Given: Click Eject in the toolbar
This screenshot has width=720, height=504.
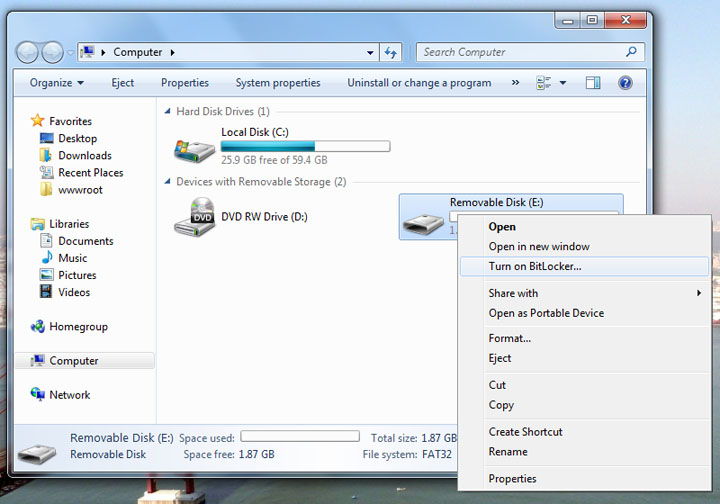Looking at the screenshot, I should pos(123,83).
